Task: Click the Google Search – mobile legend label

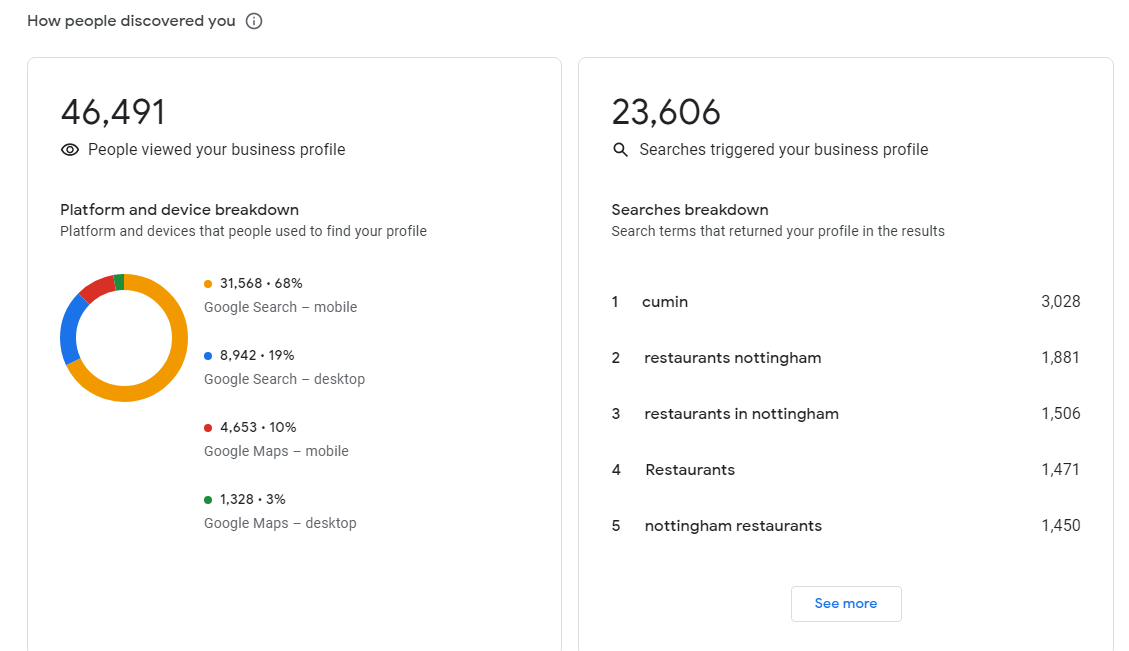Action: [280, 307]
